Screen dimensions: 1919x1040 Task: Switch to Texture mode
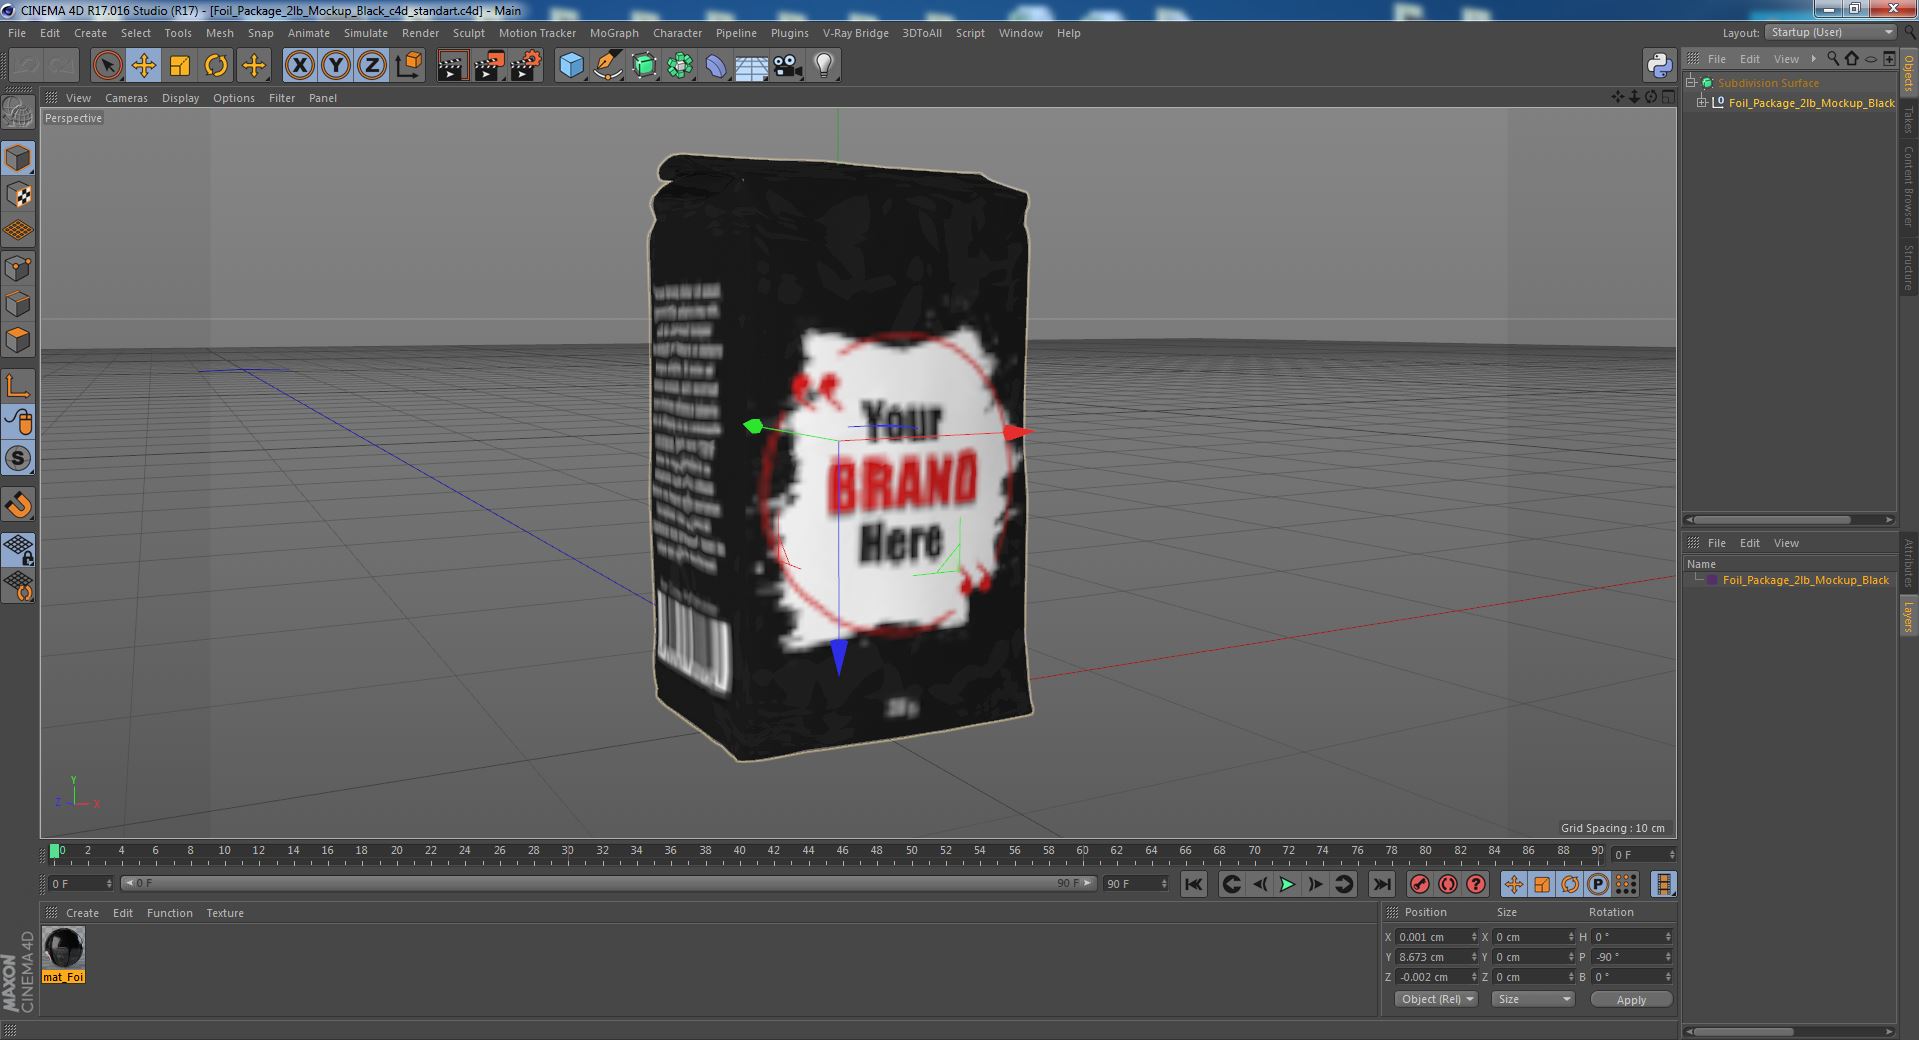[x=18, y=195]
